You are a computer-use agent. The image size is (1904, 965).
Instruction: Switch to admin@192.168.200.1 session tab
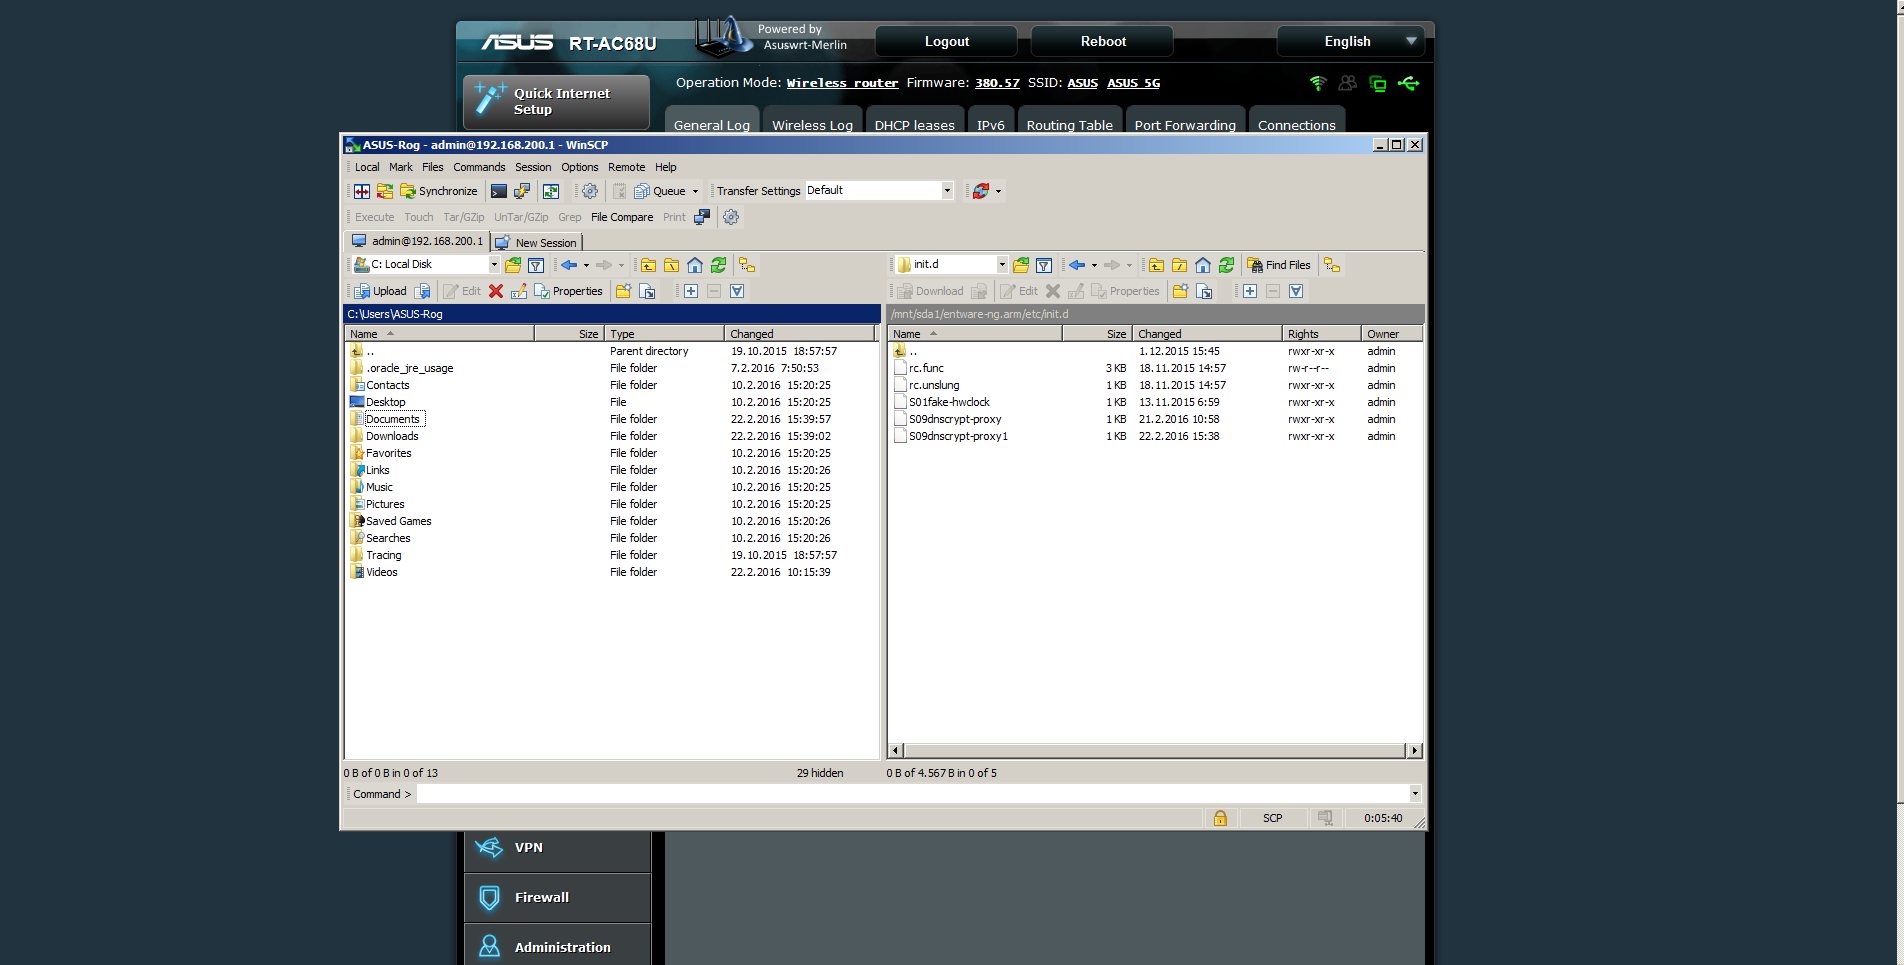click(417, 241)
